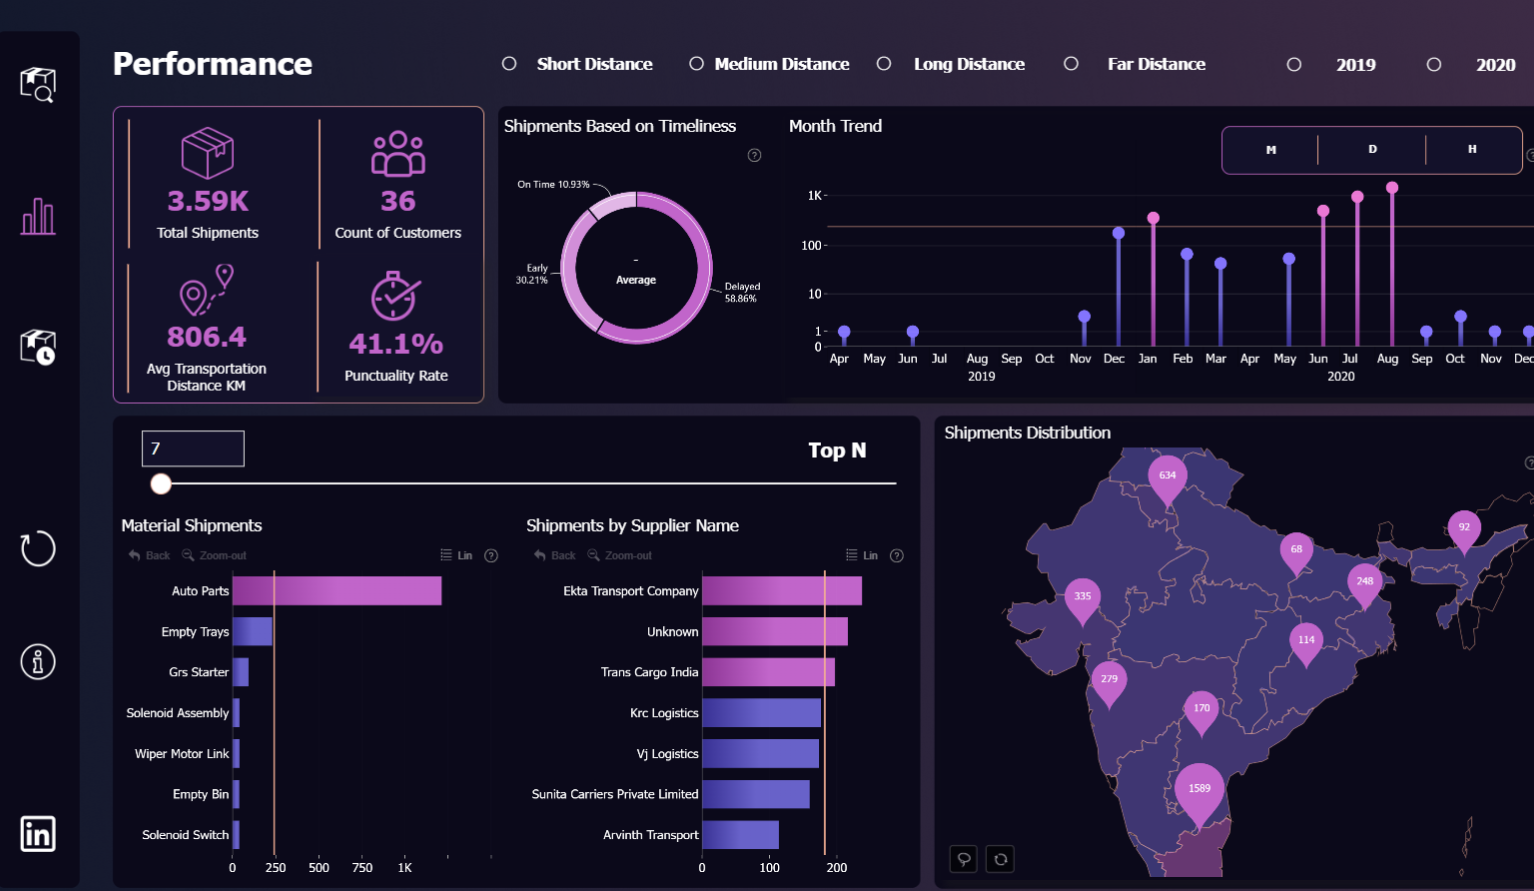The image size is (1534, 891).
Task: Open the package search page in sidebar
Action: click(x=38, y=84)
